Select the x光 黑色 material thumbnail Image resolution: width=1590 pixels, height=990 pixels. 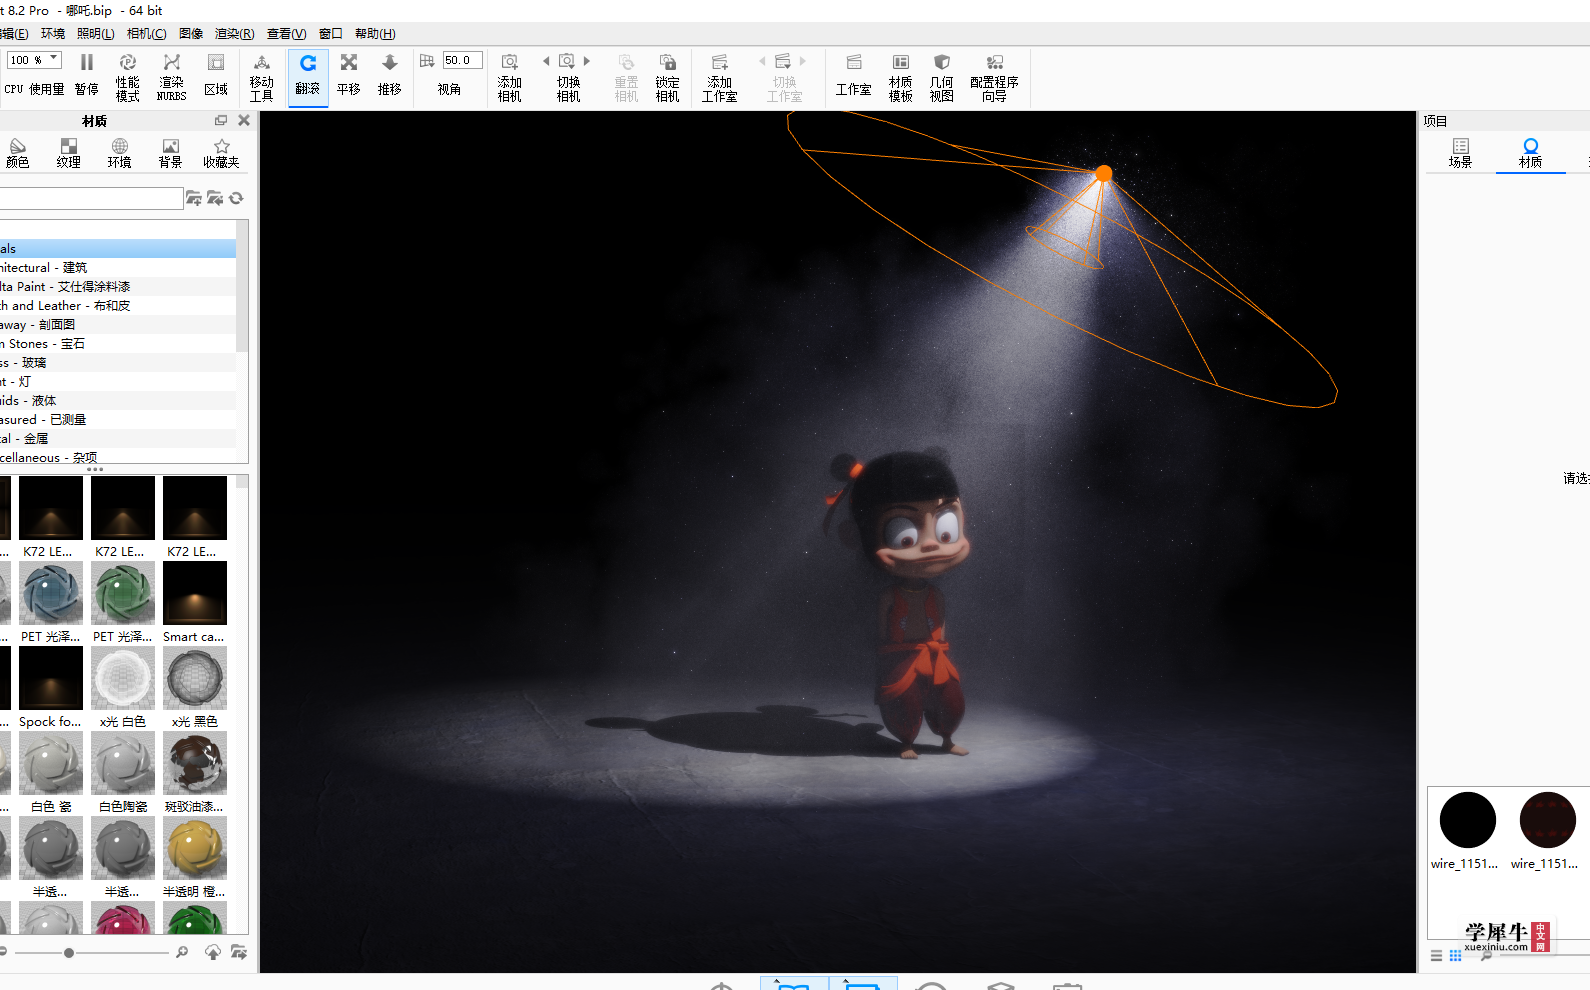(x=195, y=679)
